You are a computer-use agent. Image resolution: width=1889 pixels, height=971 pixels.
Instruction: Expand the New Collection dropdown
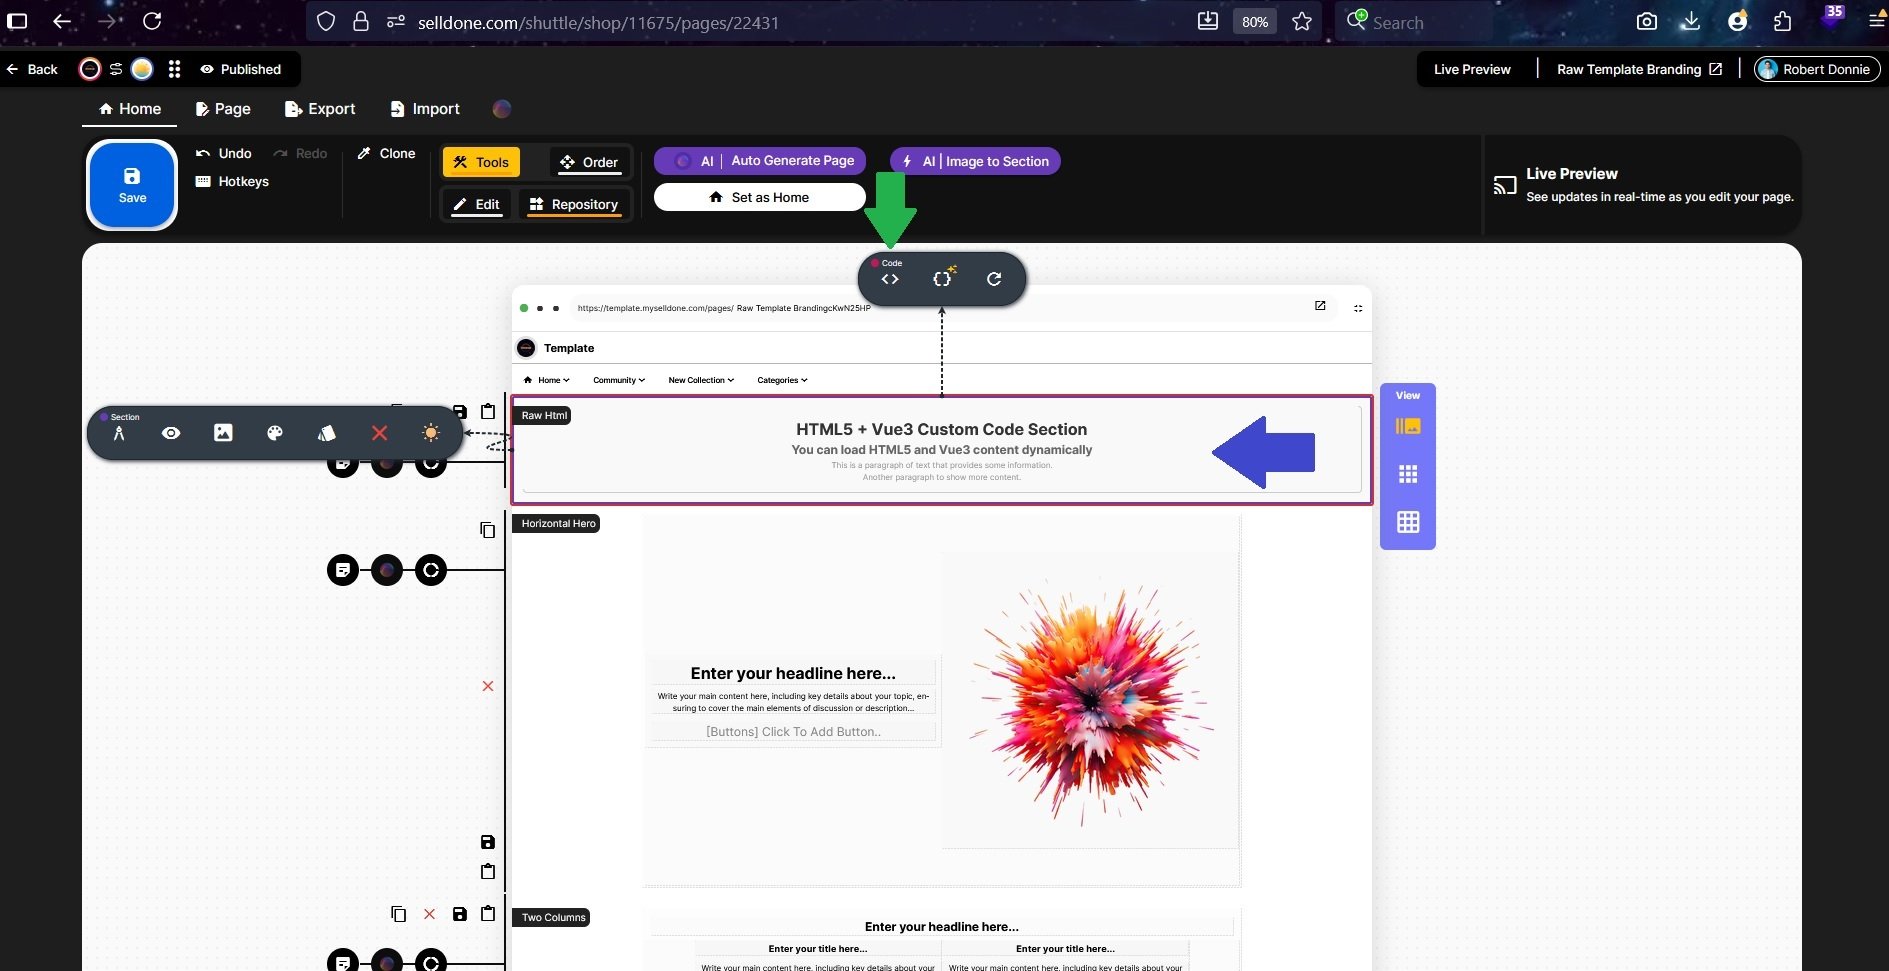point(701,380)
